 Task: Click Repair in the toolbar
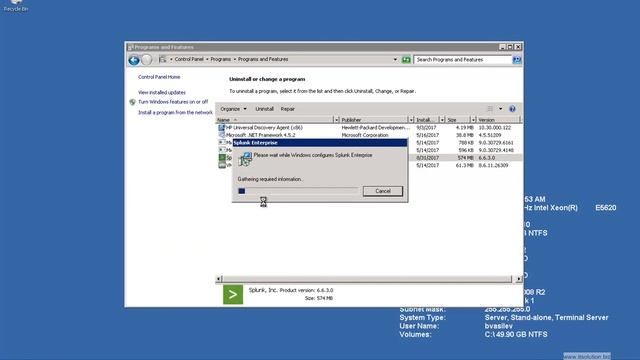click(x=287, y=109)
